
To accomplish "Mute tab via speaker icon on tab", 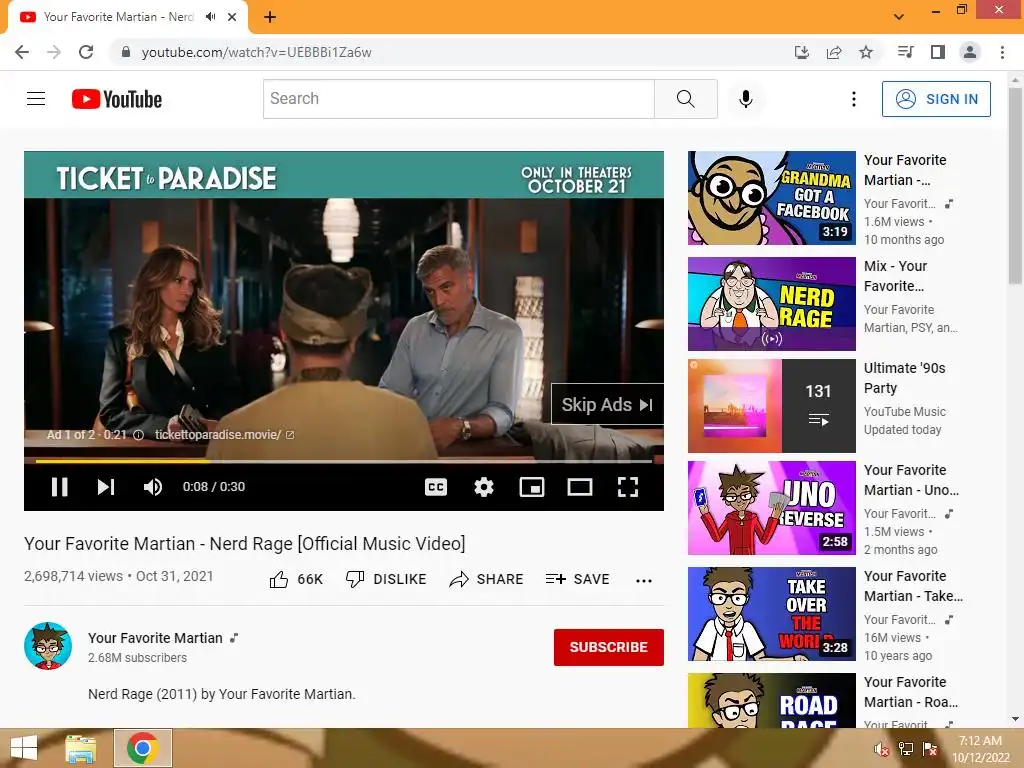I will 210,17.
